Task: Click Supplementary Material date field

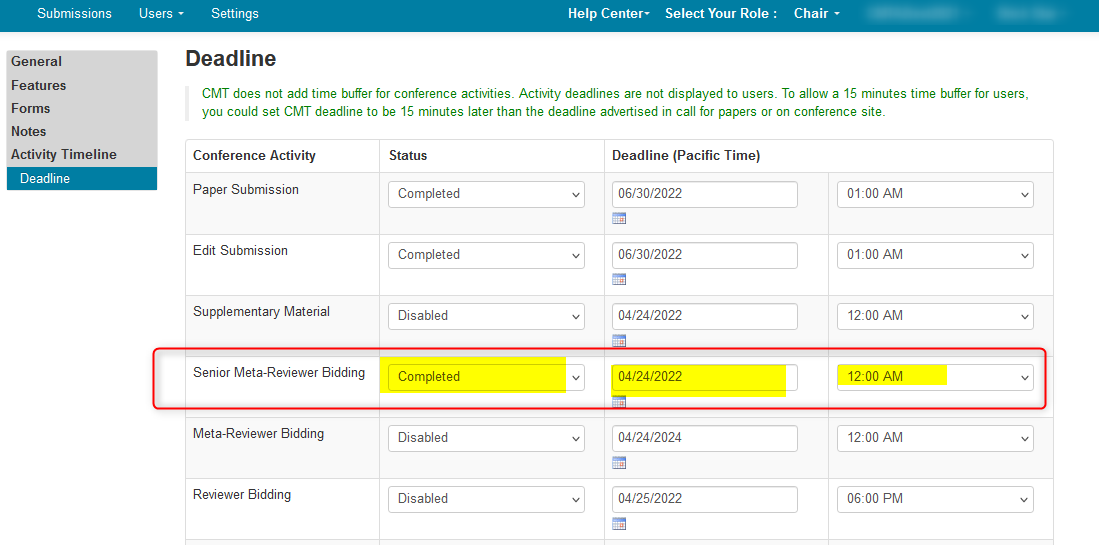Action: 704,316
